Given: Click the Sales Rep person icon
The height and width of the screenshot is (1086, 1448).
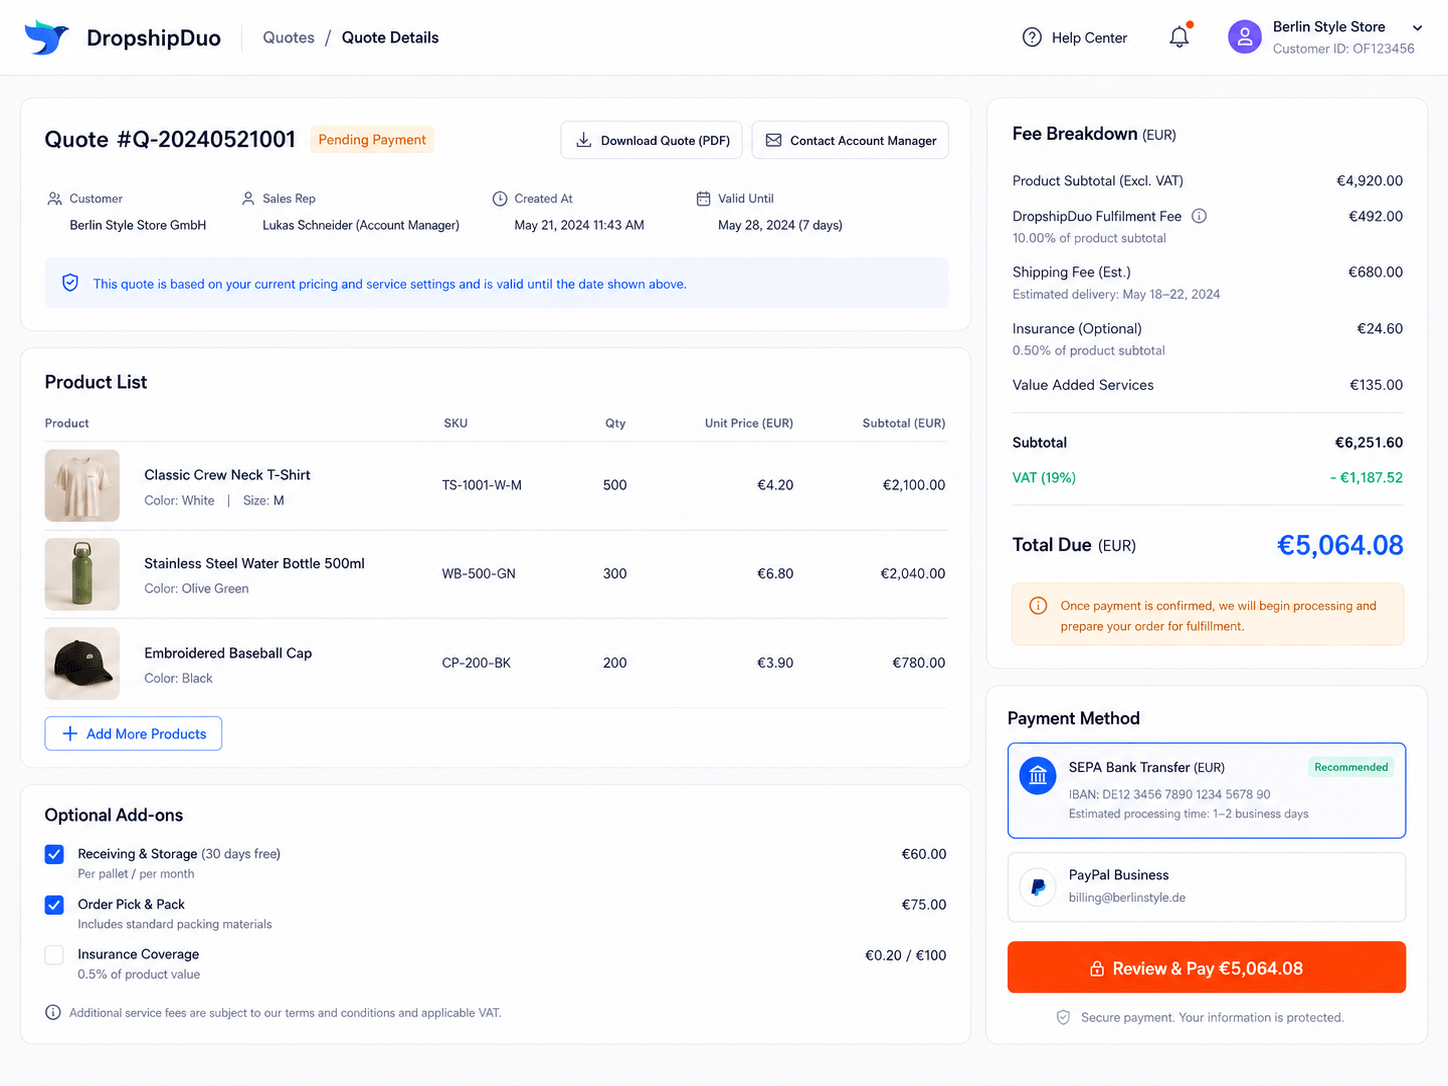Looking at the screenshot, I should (248, 199).
